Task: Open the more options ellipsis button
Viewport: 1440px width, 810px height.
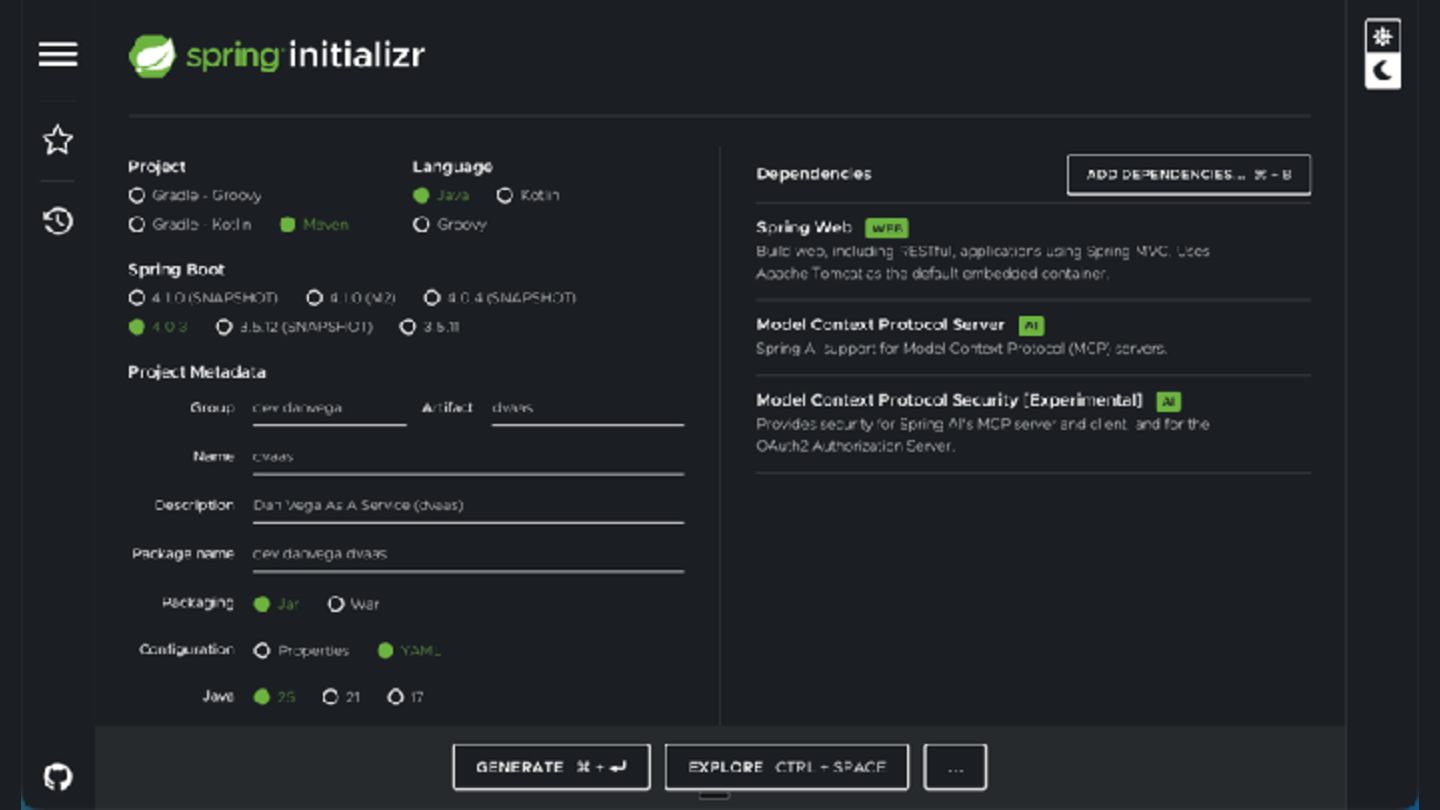Action: 955,767
